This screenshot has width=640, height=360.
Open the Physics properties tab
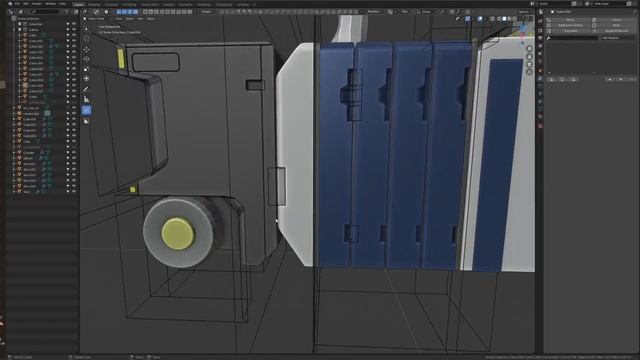click(540, 94)
